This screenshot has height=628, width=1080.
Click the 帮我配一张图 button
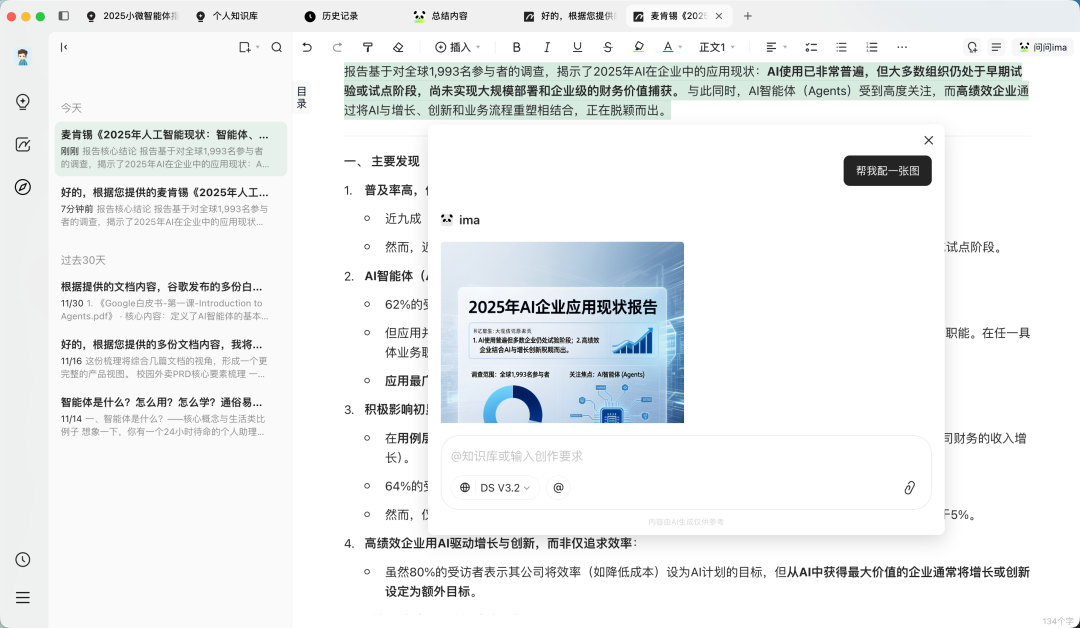click(x=887, y=170)
